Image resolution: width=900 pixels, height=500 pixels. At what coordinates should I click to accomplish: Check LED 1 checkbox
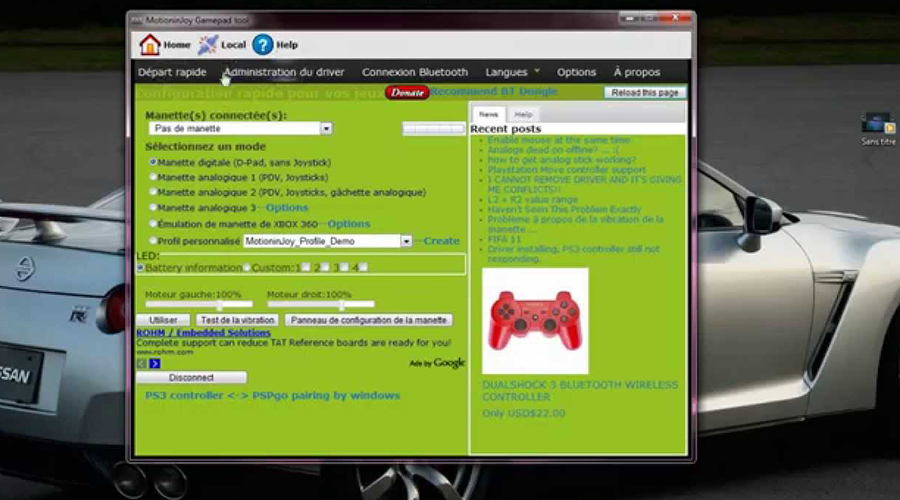click(306, 268)
